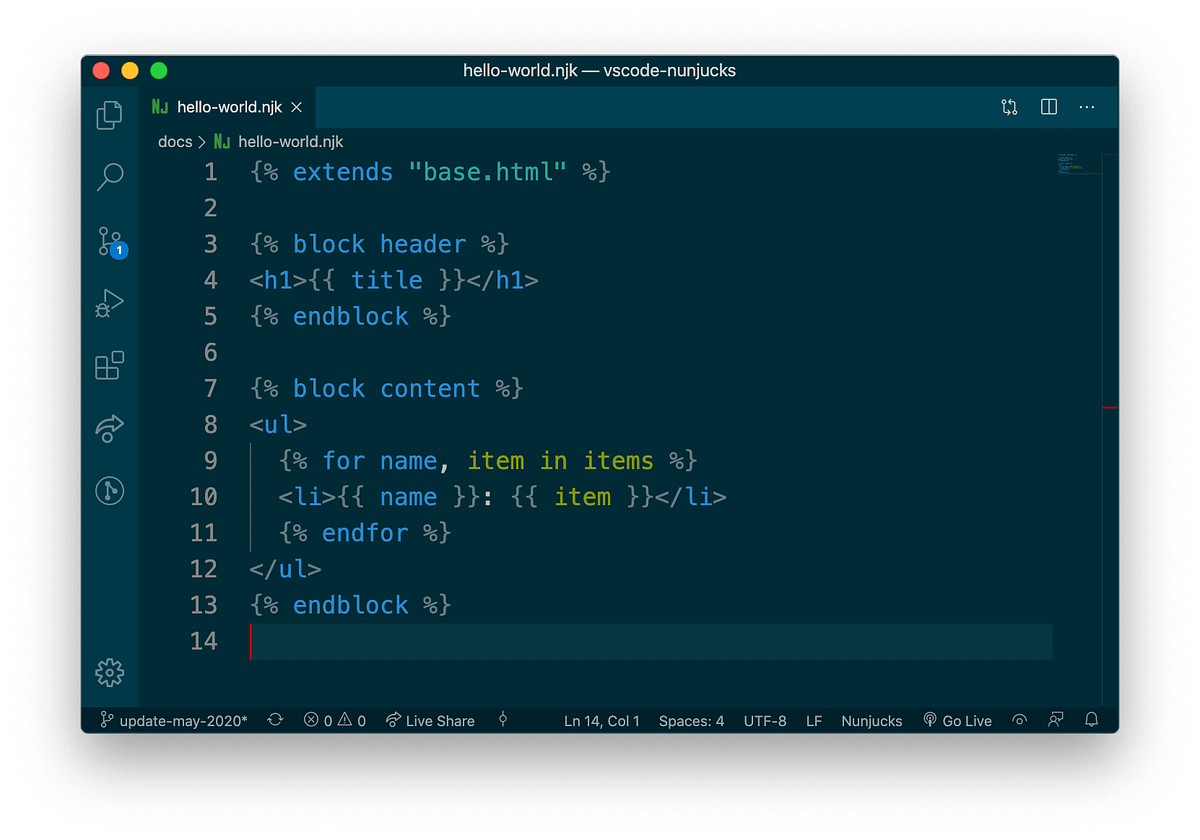
Task: Open the notifications bell in the status bar
Action: click(1091, 720)
